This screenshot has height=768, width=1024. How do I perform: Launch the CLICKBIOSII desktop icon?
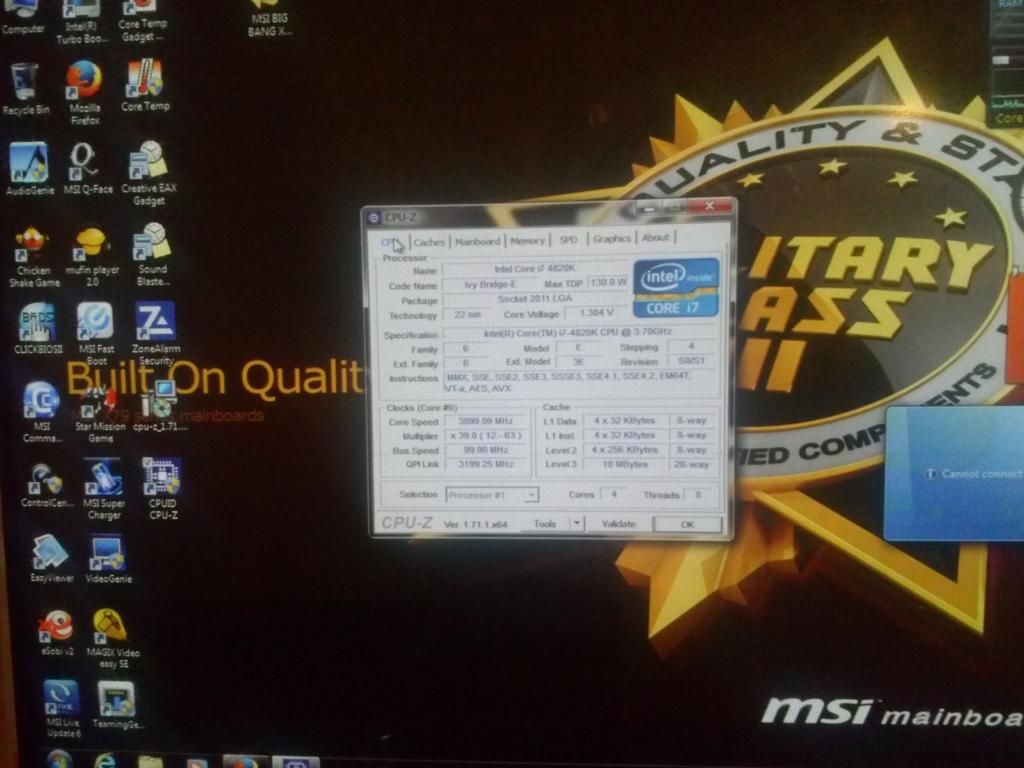pos(38,328)
